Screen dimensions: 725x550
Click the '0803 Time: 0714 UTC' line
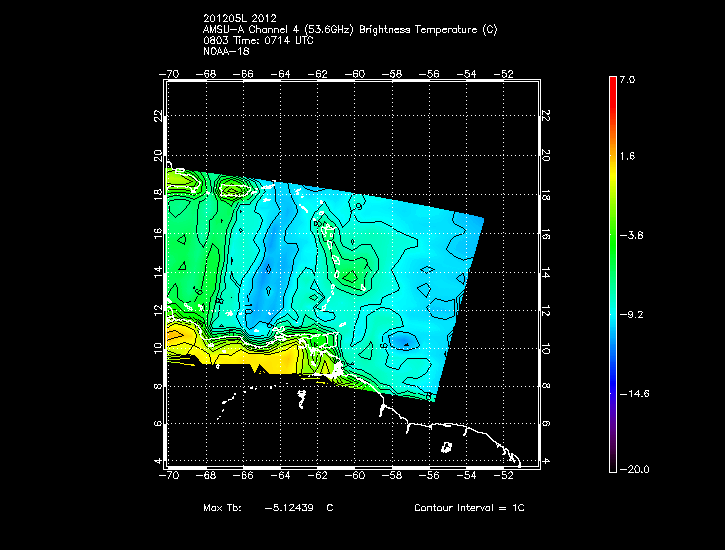click(258, 40)
